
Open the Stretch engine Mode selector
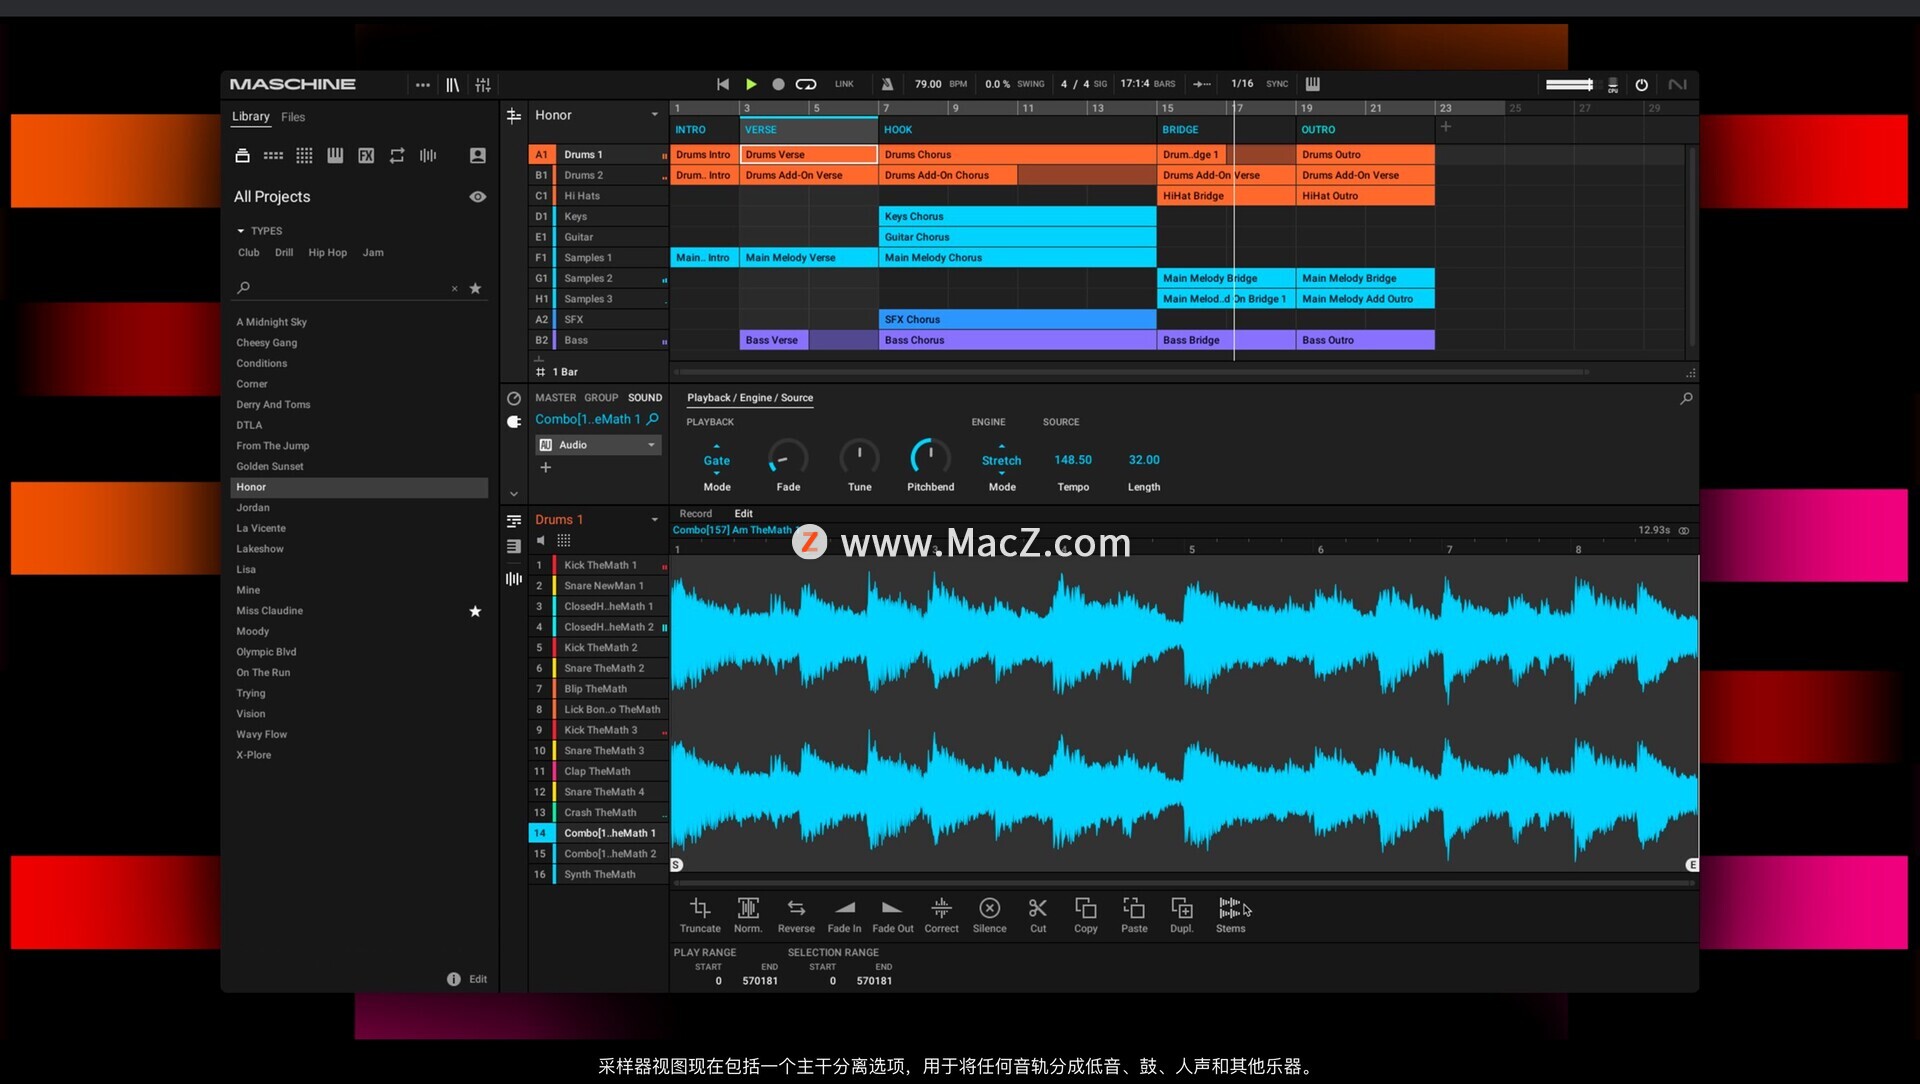coord(1001,461)
